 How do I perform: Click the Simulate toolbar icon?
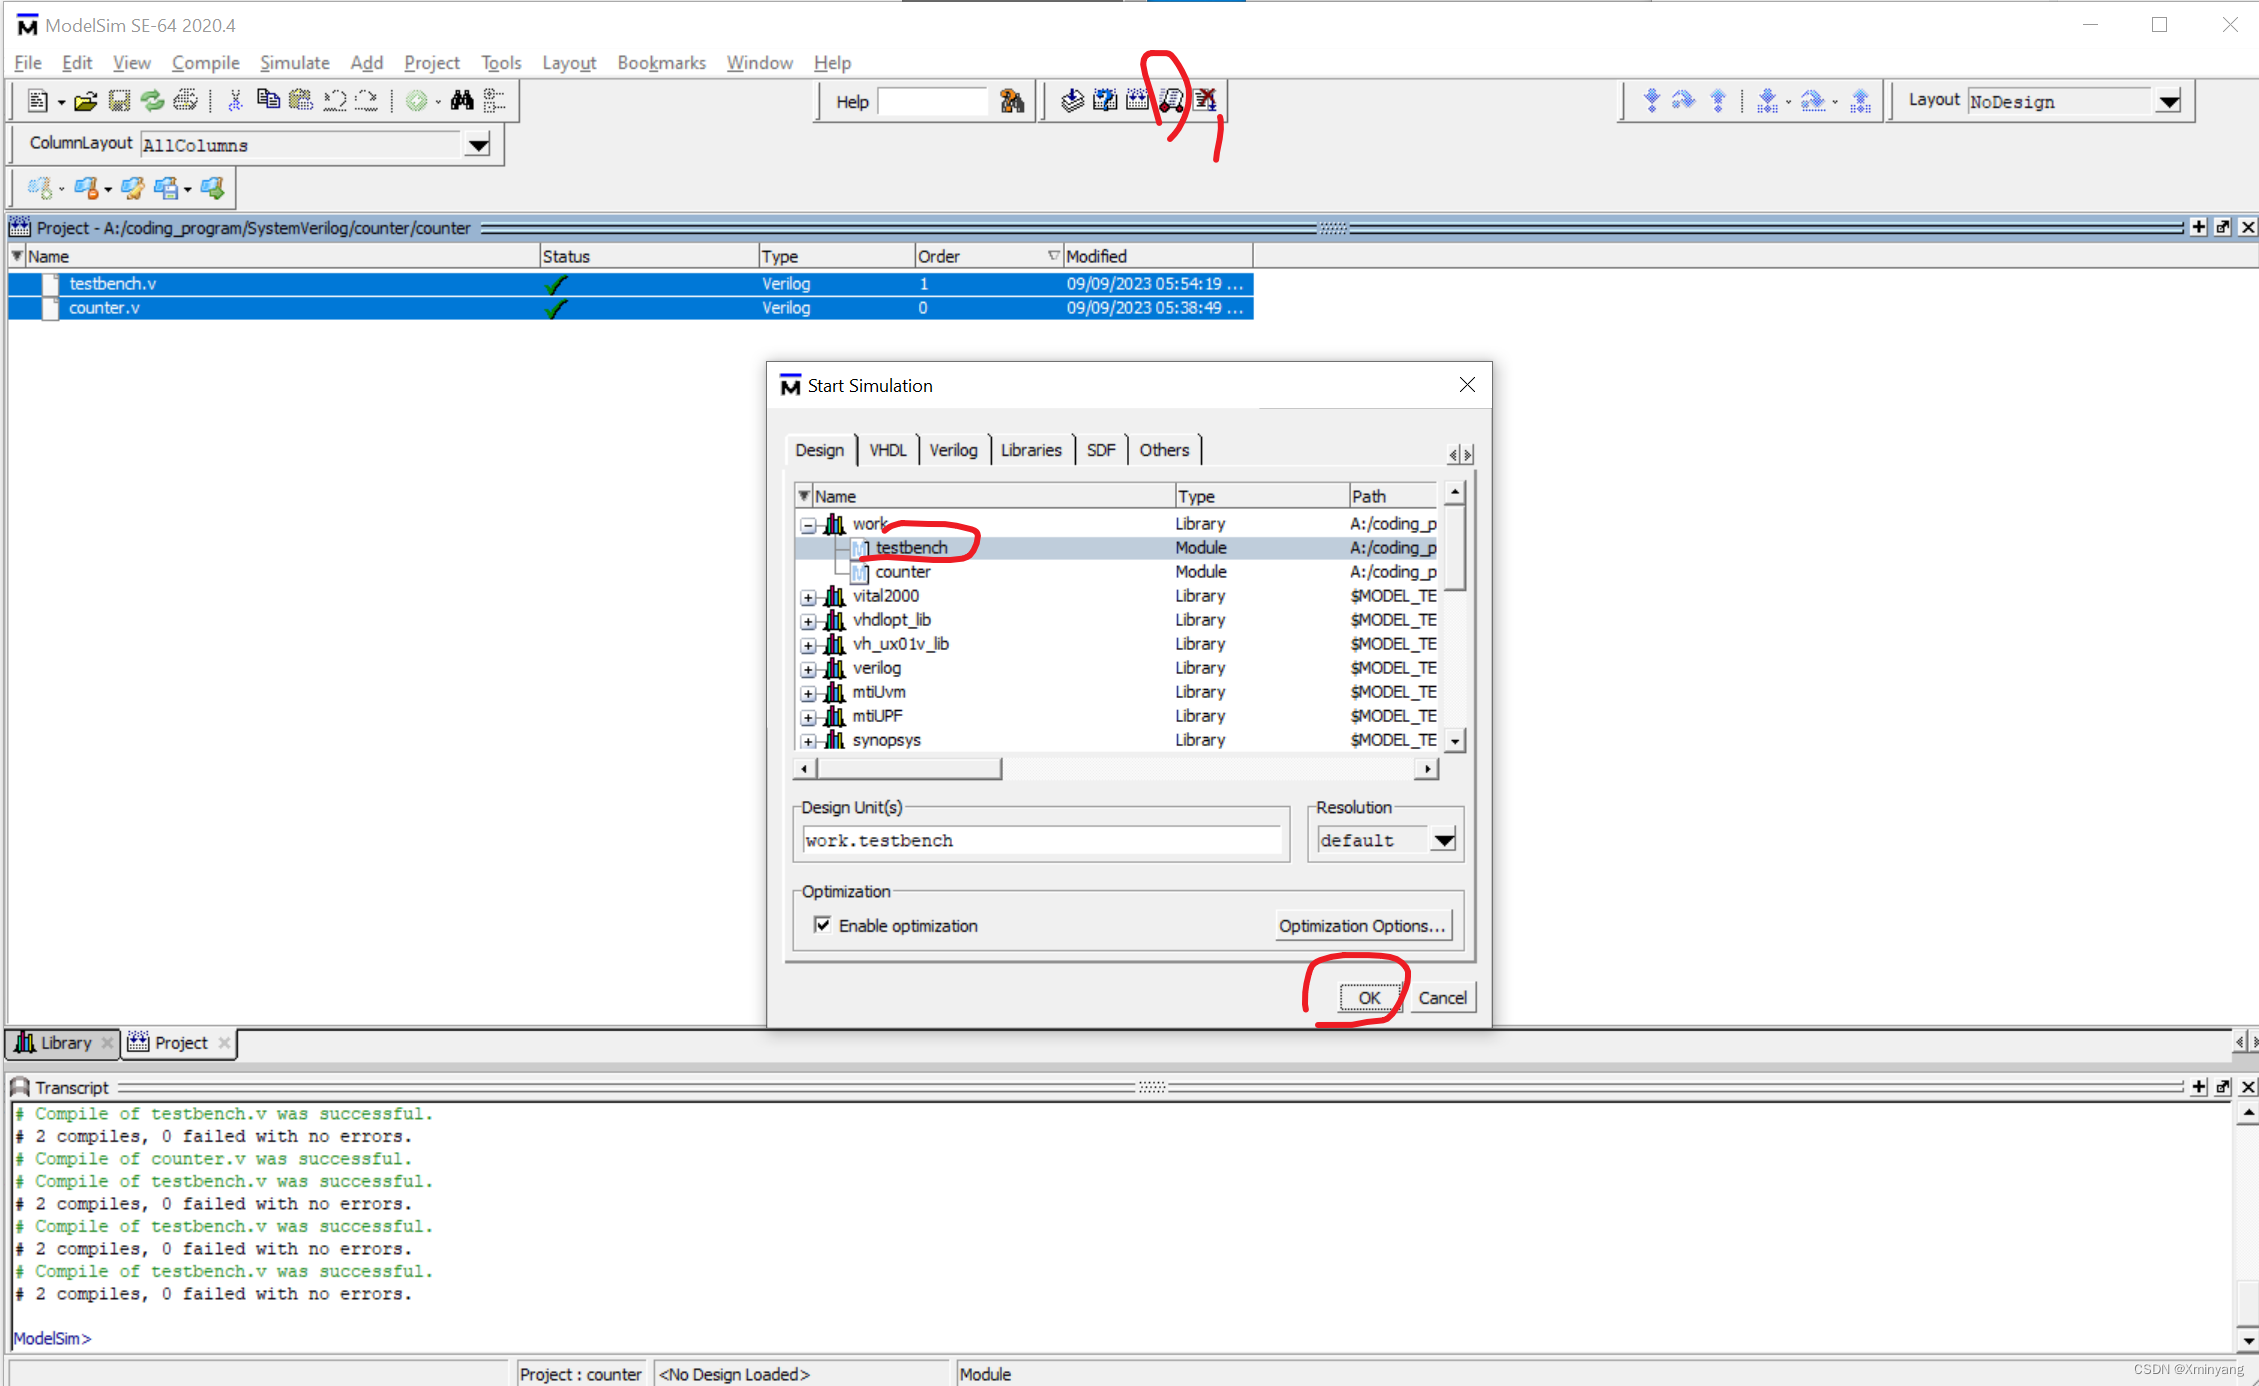[x=1171, y=100]
